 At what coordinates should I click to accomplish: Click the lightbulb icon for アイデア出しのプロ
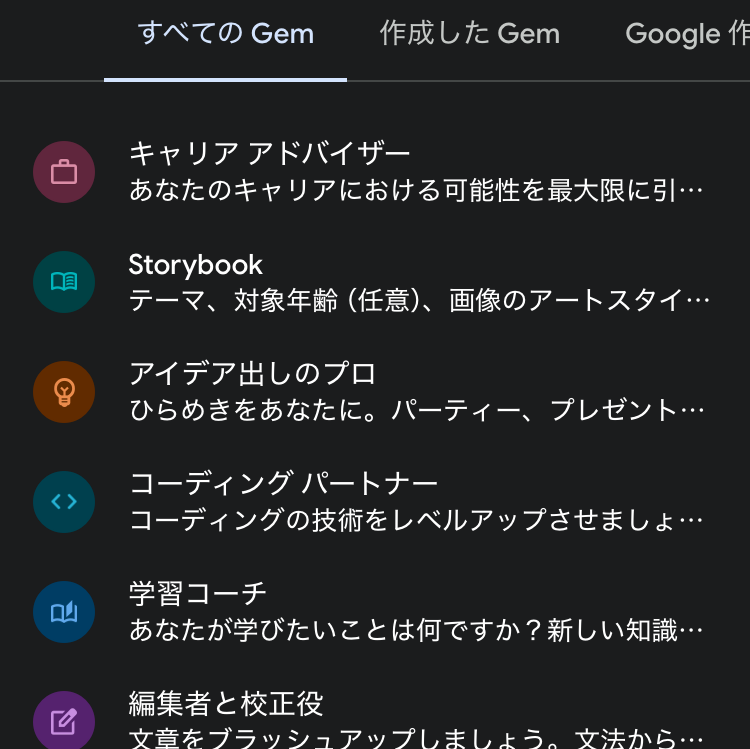point(64,392)
